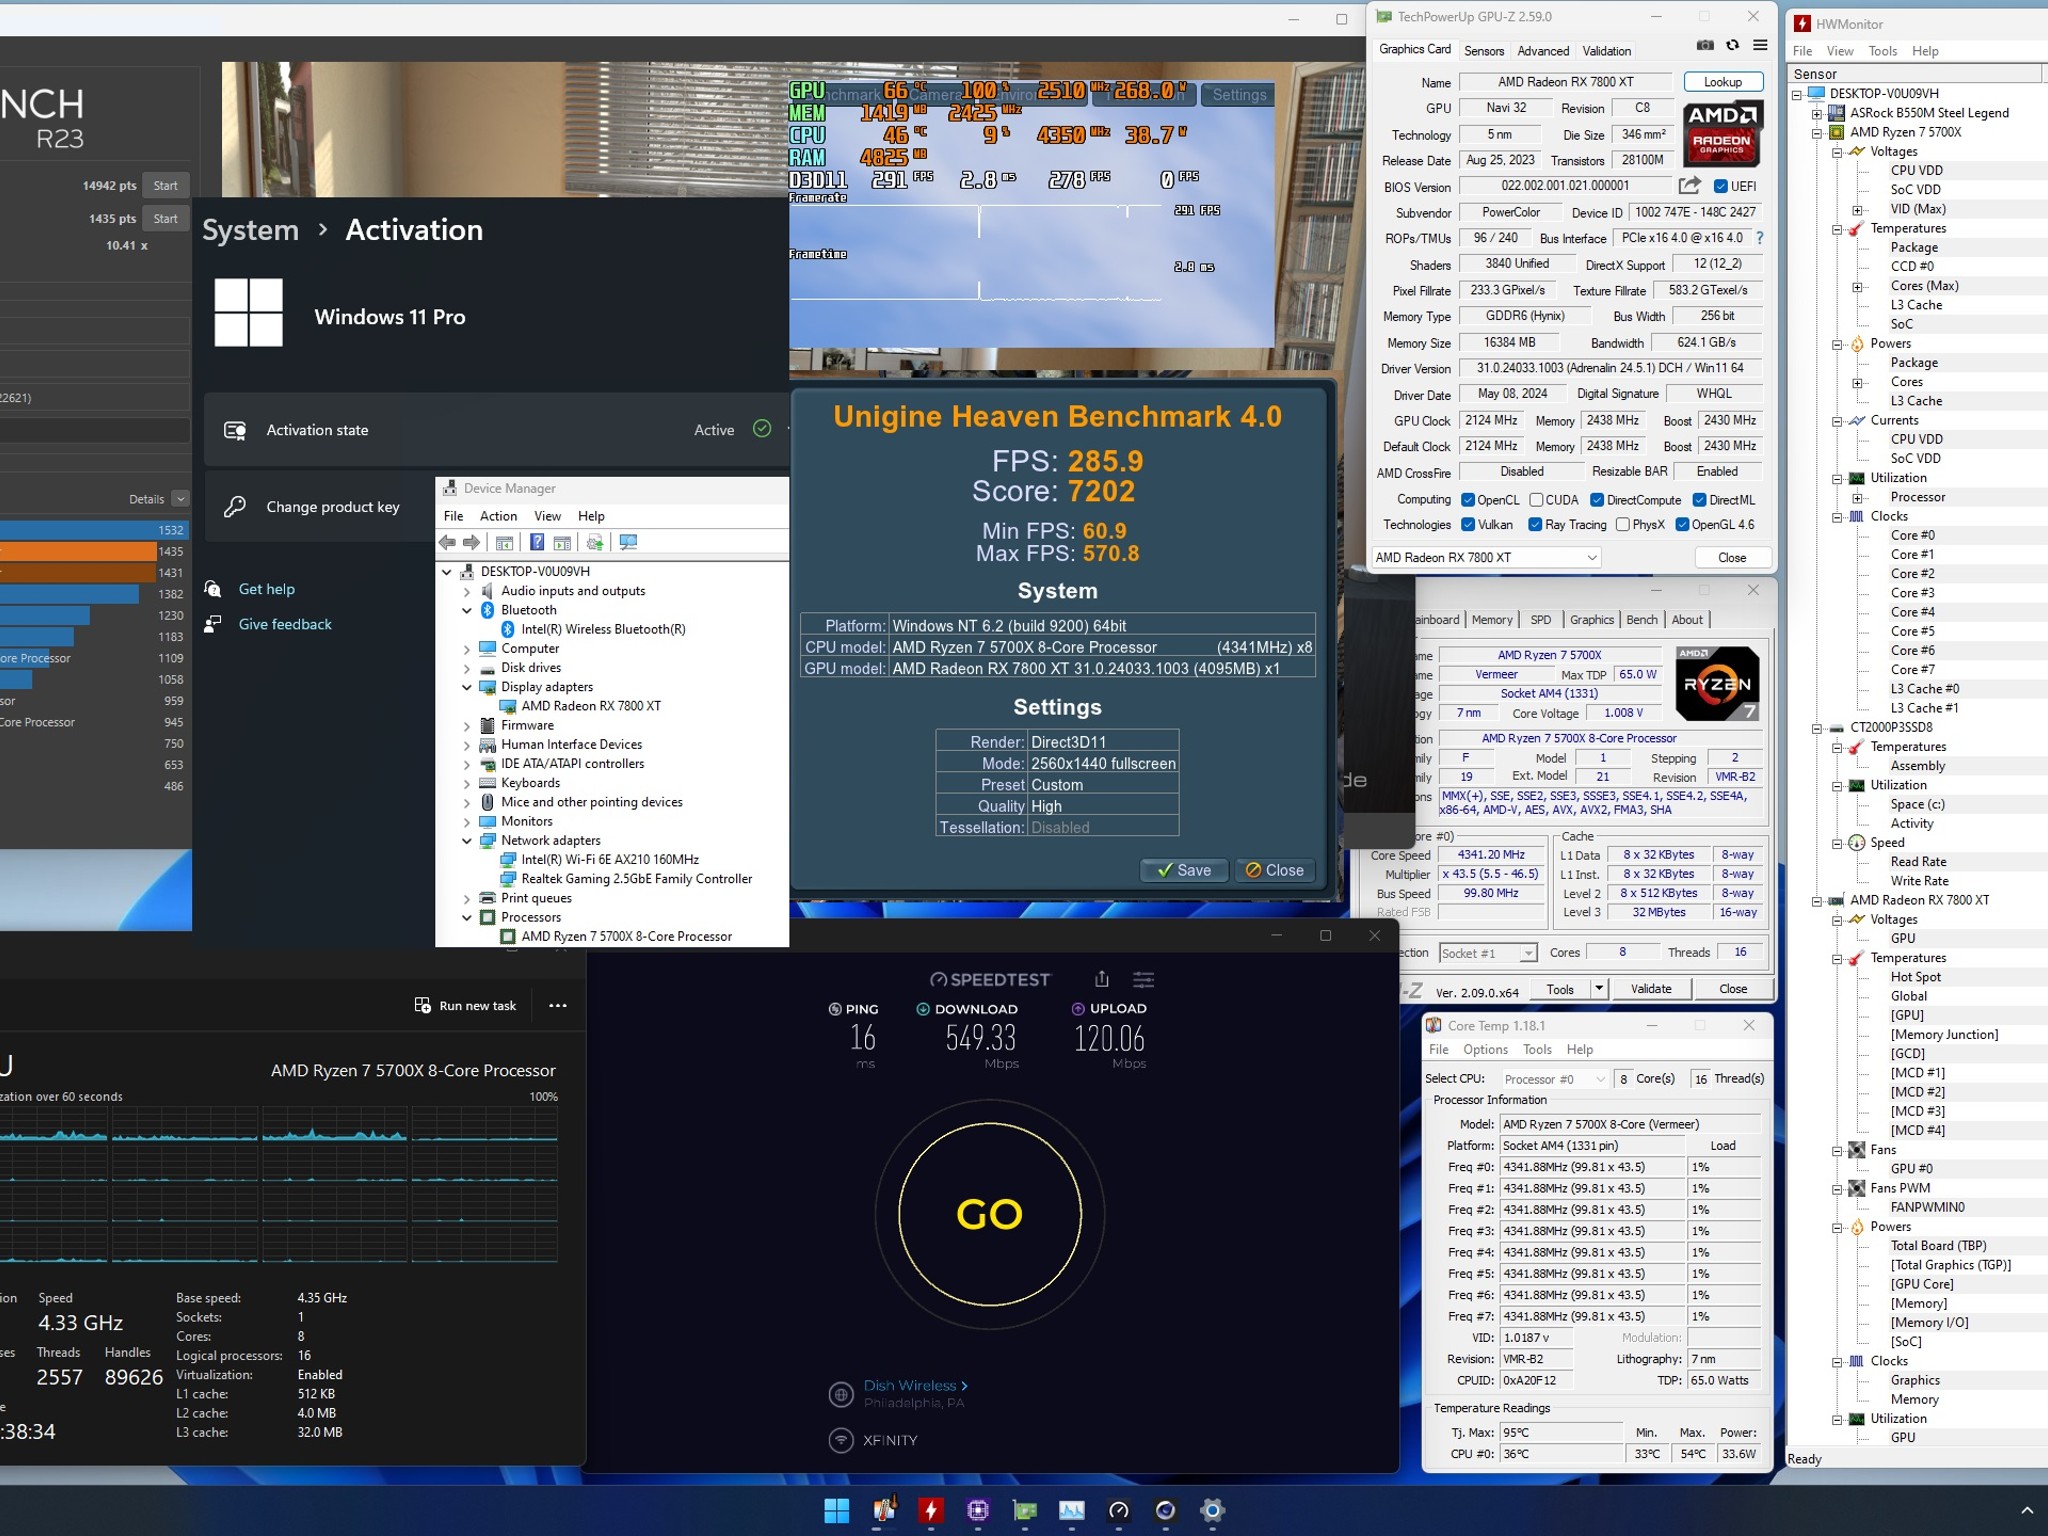Click the purple CPU-Z taskbar icon
Screen dimensions: 2048x1536
(978, 1510)
